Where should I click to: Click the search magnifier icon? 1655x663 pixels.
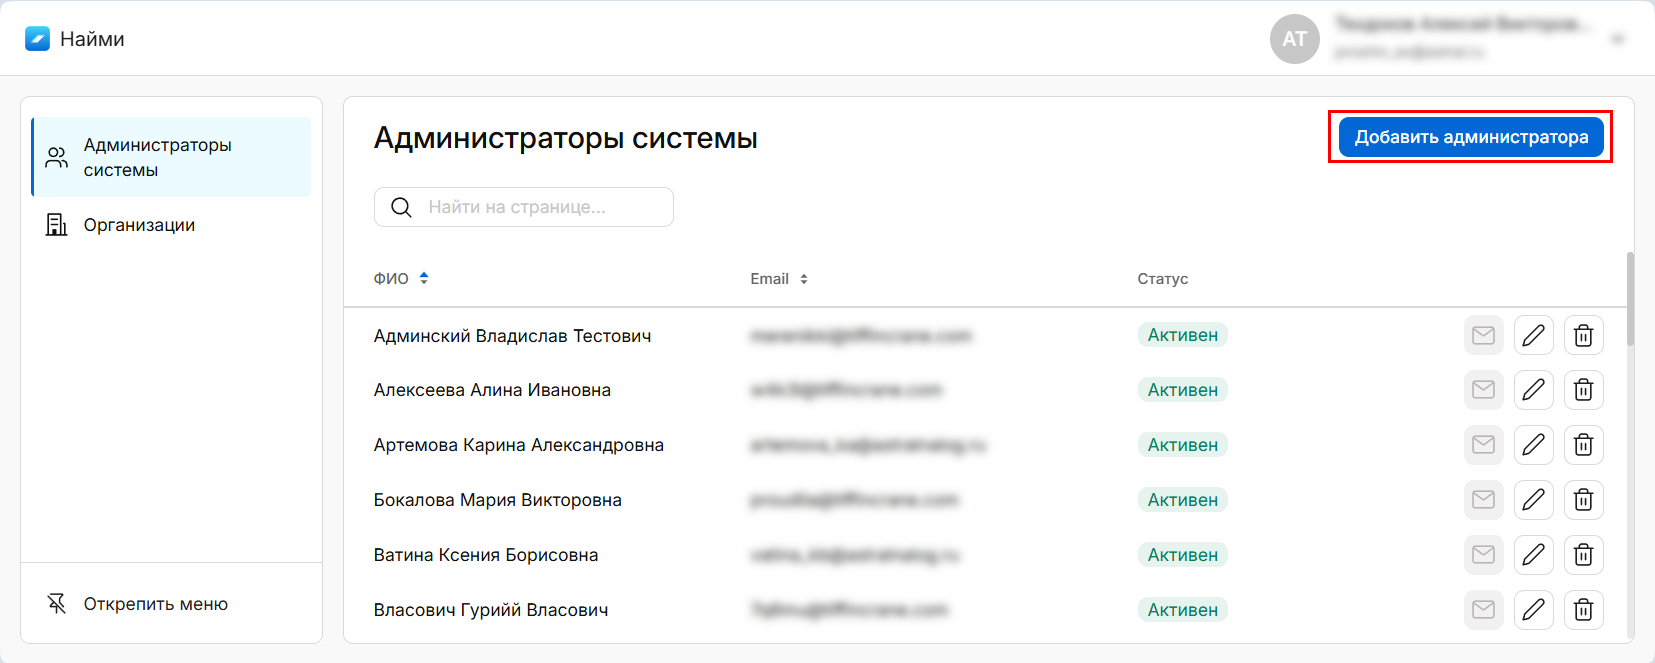401,207
